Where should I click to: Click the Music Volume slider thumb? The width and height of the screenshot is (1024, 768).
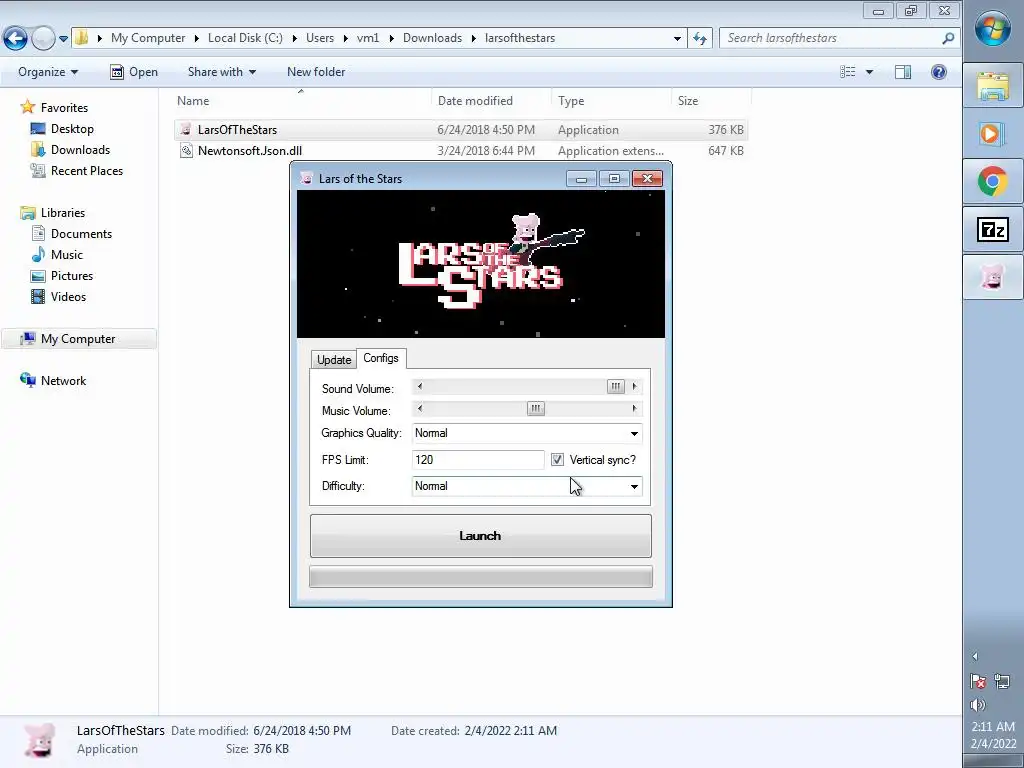[536, 409]
